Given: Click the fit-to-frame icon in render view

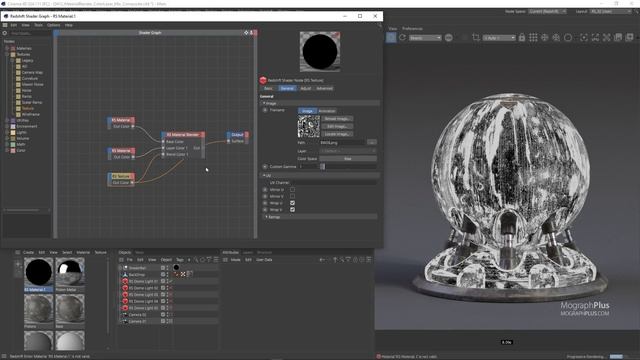Looking at the screenshot, I should tap(584, 38).
